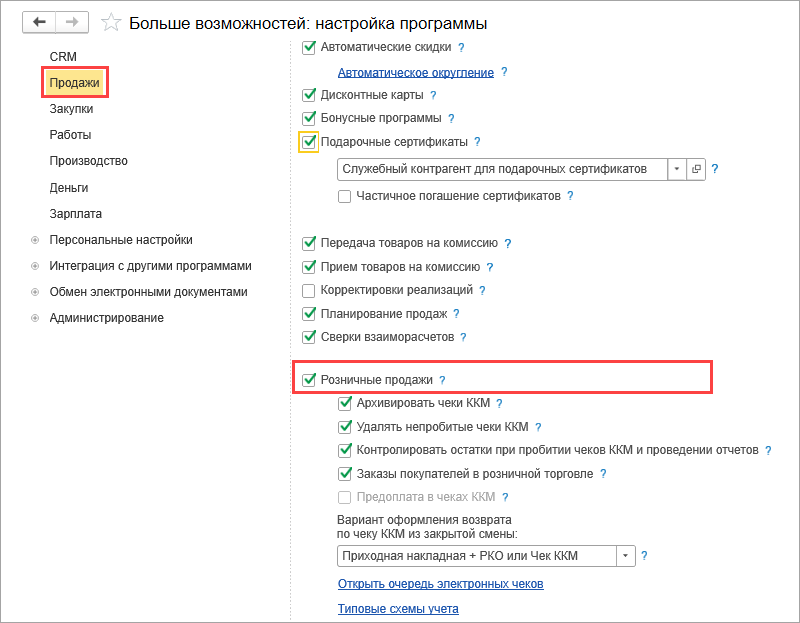Enable Корректировки реализаций checkbox
The height and width of the screenshot is (623, 800).
pos(309,290)
